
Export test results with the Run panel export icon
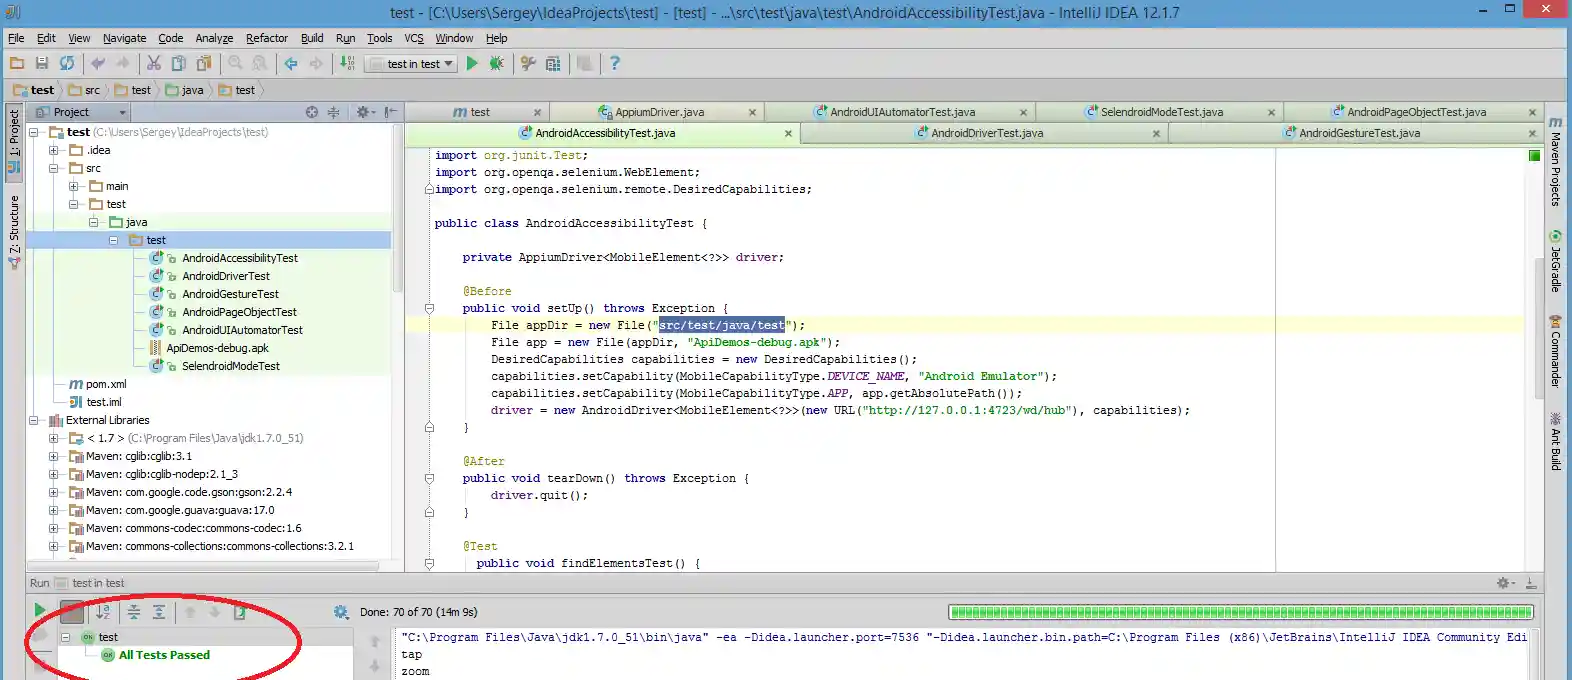coord(240,612)
